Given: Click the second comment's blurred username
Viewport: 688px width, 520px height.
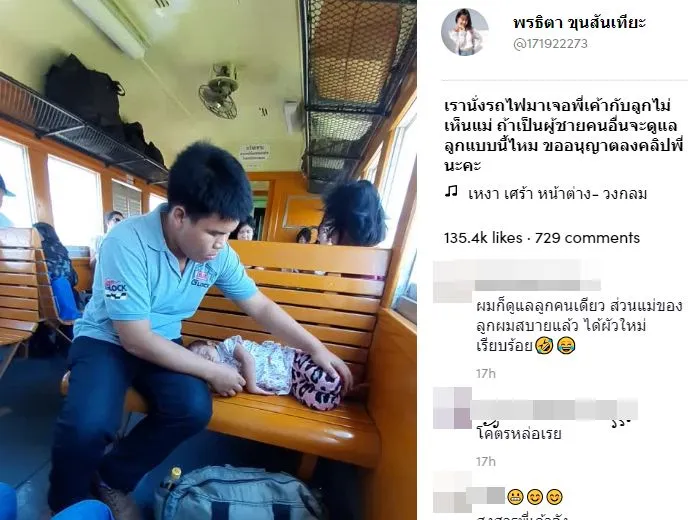Looking at the screenshot, I should pyautogui.click(x=554, y=410).
